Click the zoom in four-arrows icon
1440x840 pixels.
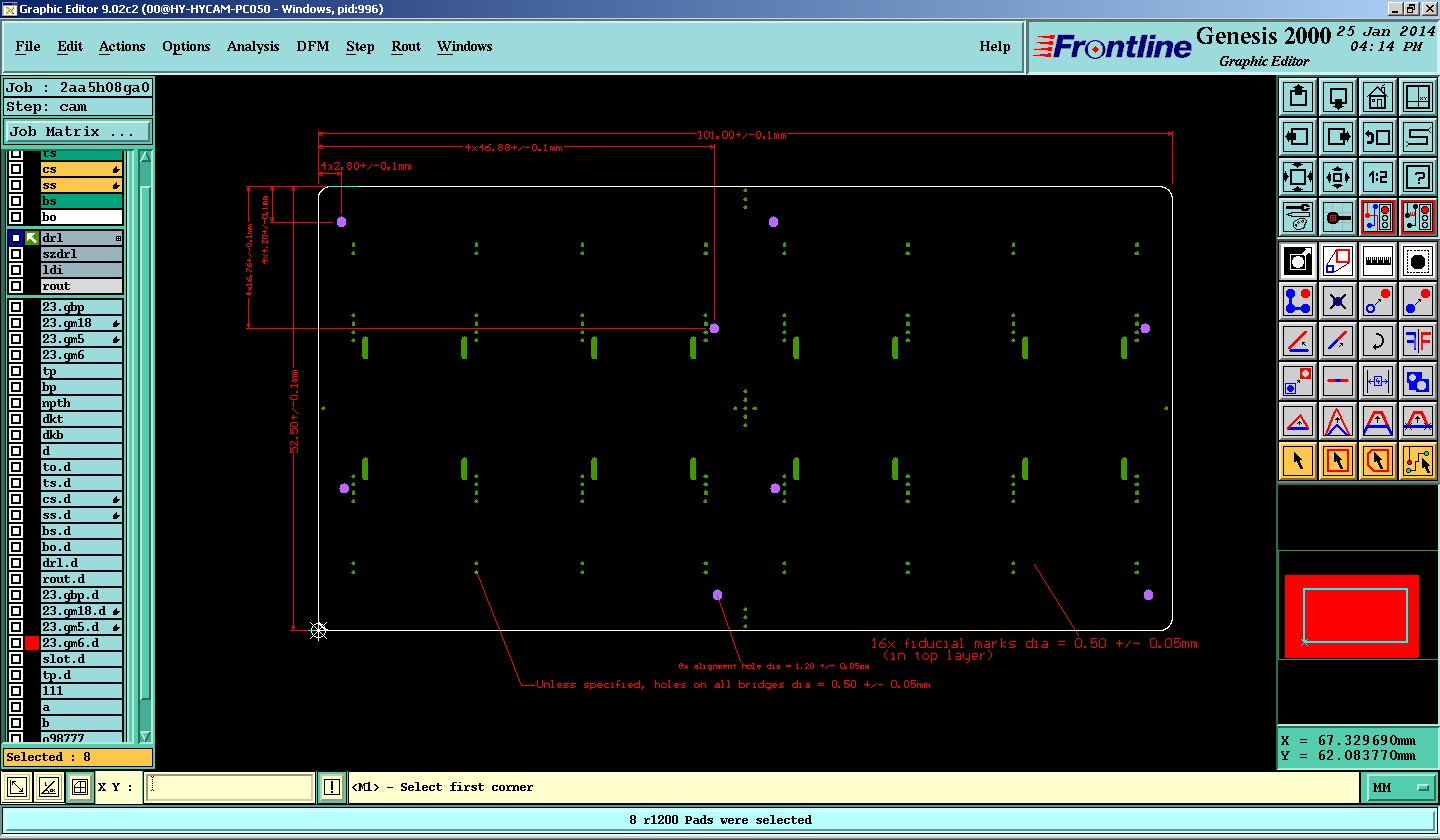pos(1298,177)
